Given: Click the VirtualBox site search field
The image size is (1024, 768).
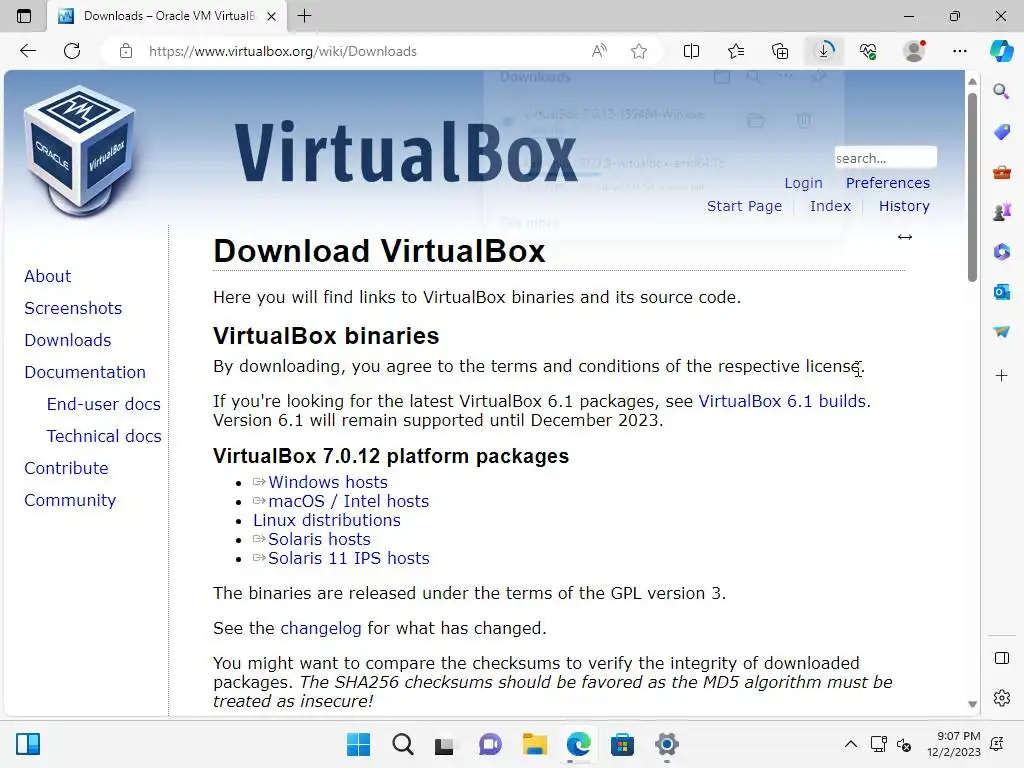Looking at the screenshot, I should click(x=885, y=158).
